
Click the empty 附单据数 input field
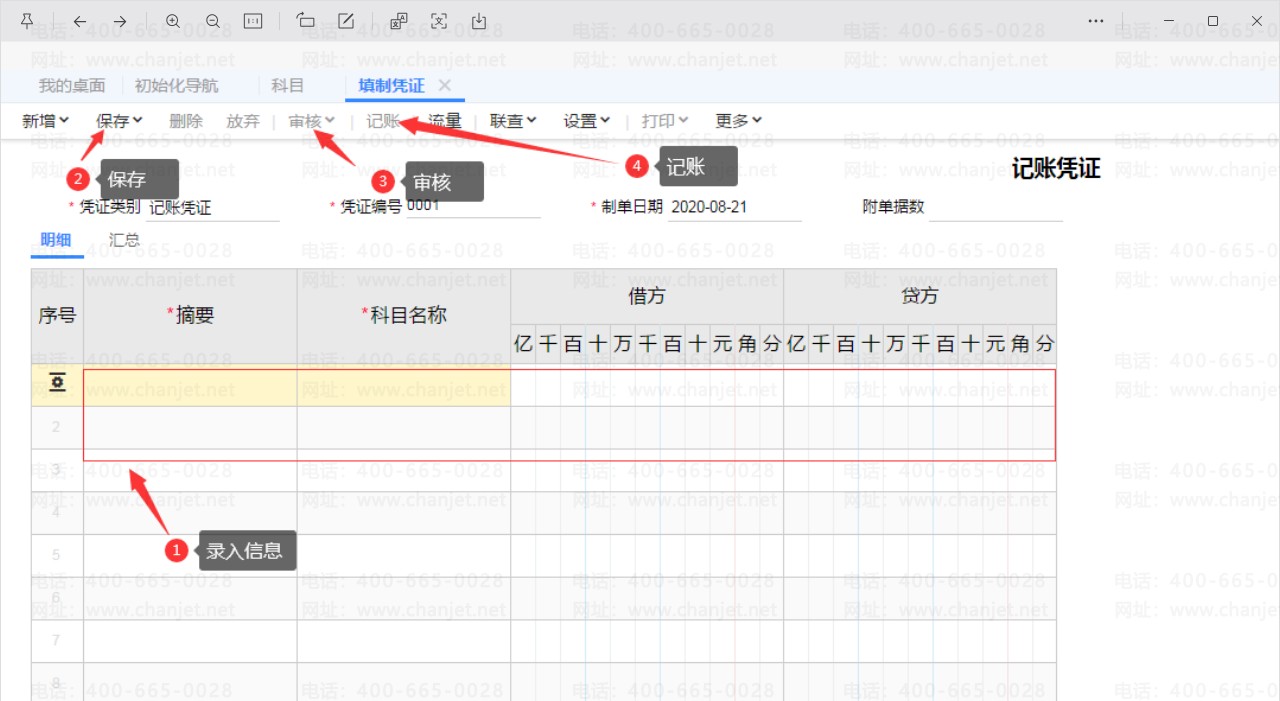(x=995, y=207)
